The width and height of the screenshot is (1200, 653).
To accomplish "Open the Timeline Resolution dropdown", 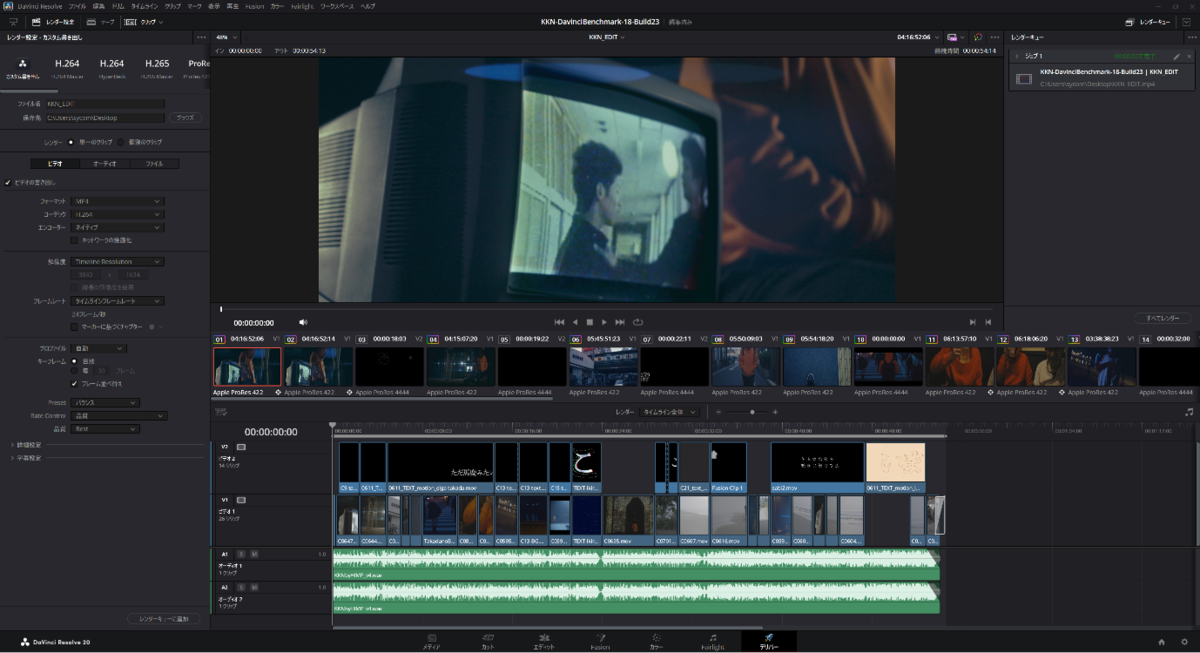I will 117,261.
